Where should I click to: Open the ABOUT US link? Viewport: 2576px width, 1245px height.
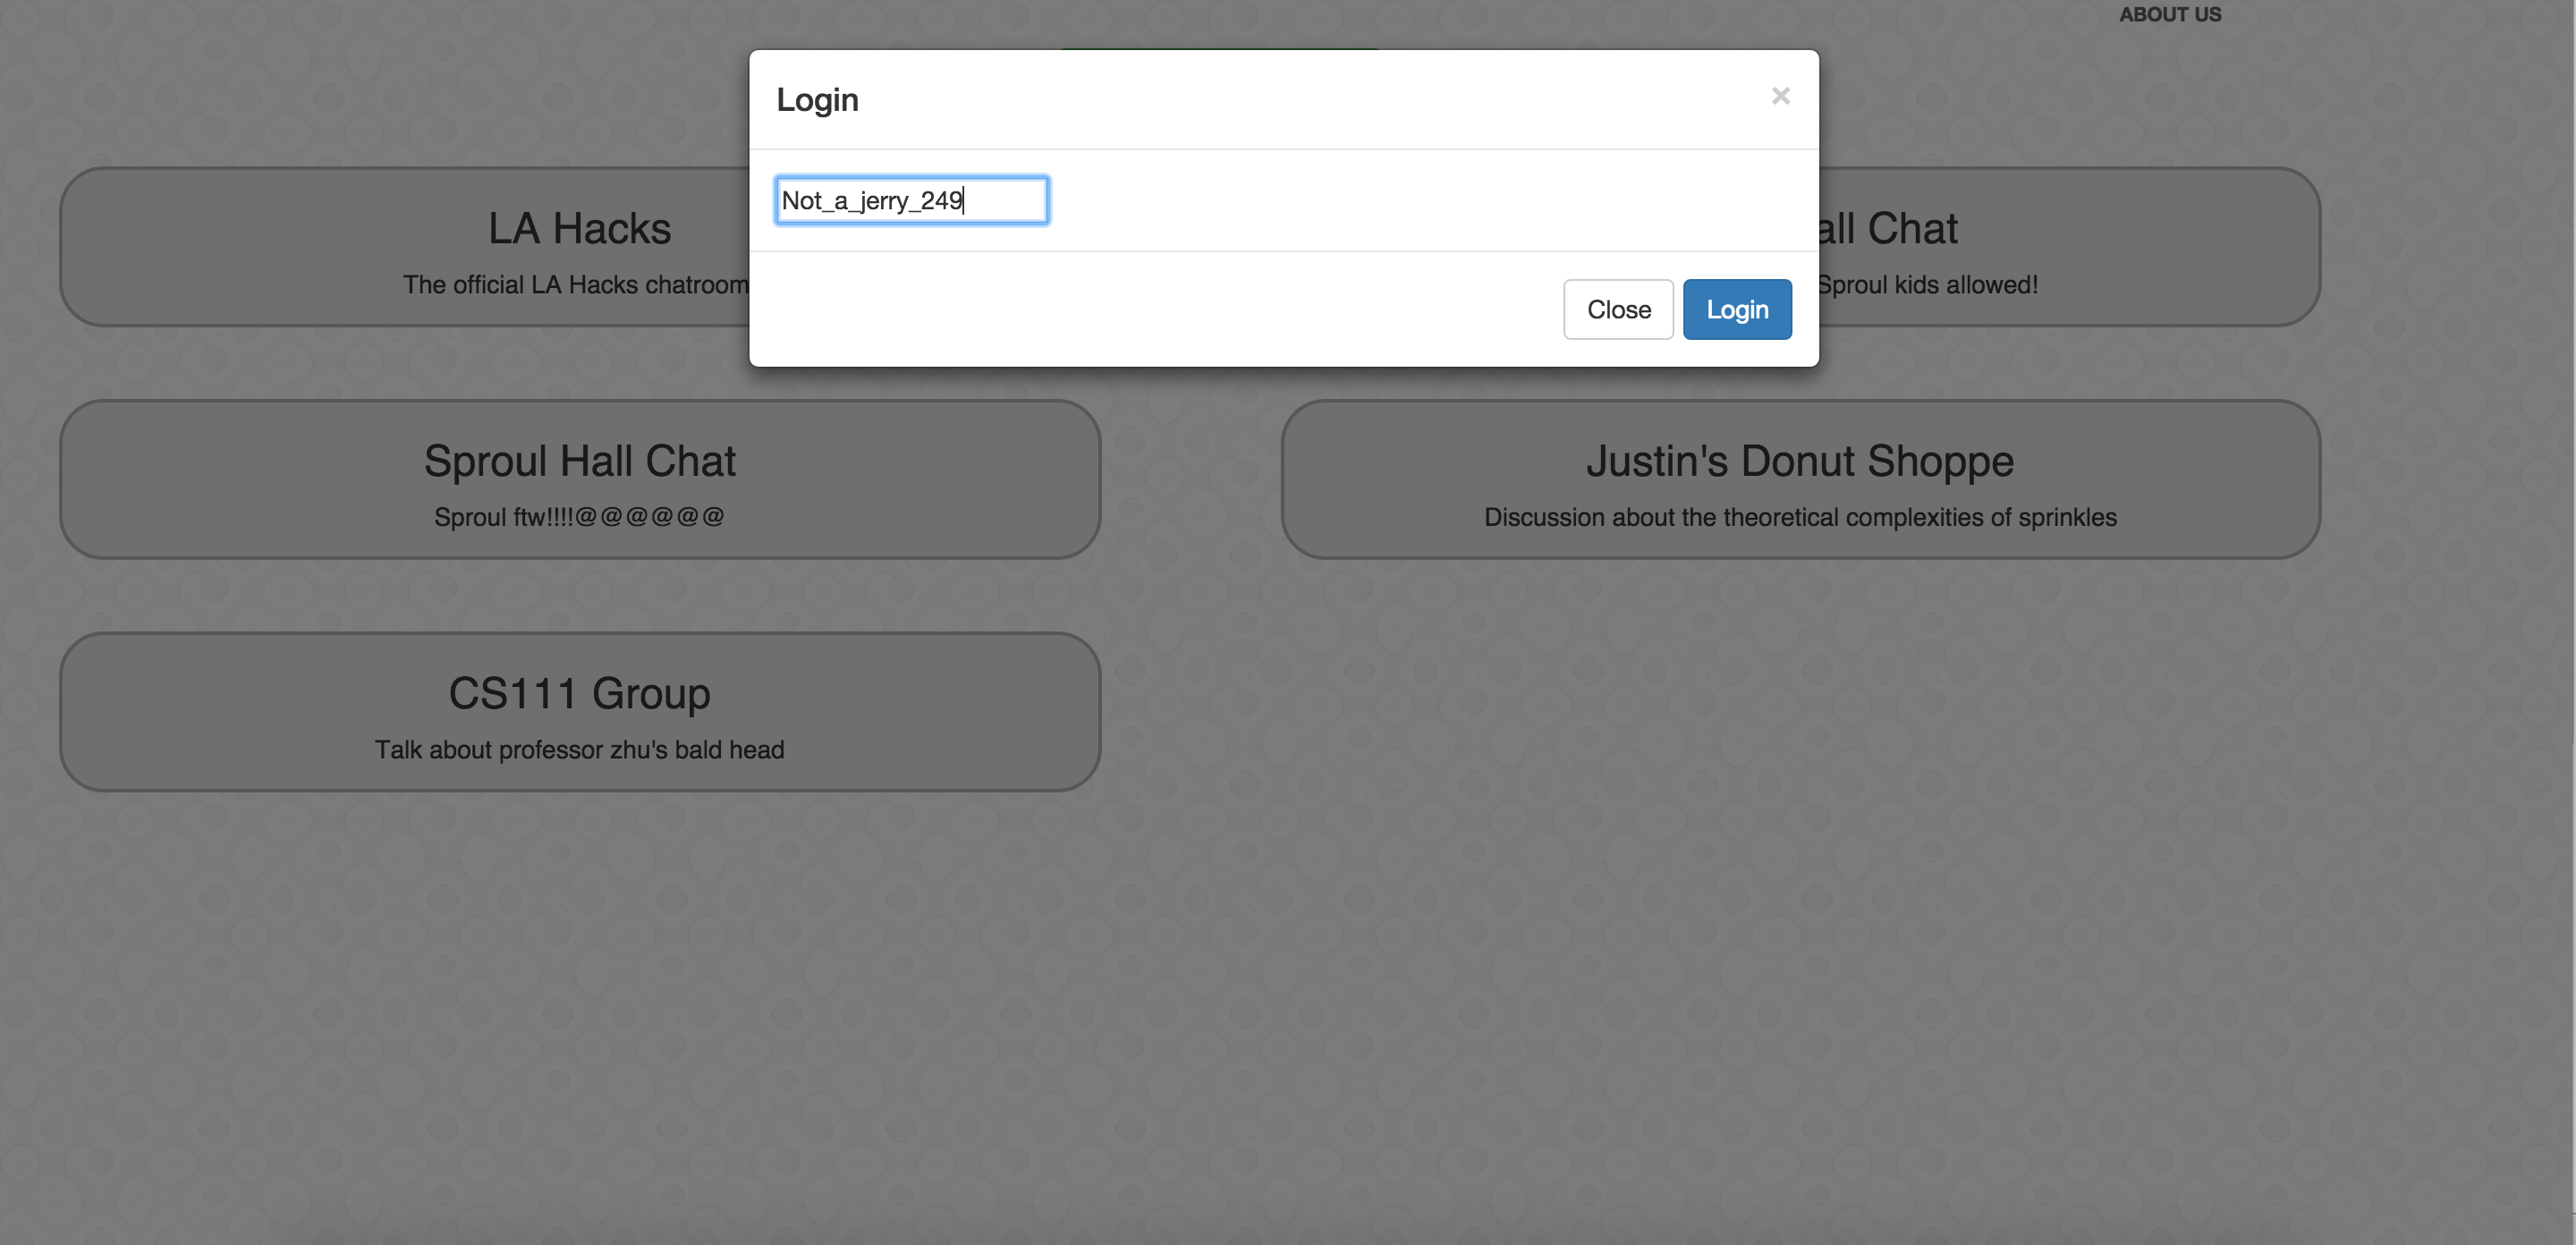tap(2169, 15)
